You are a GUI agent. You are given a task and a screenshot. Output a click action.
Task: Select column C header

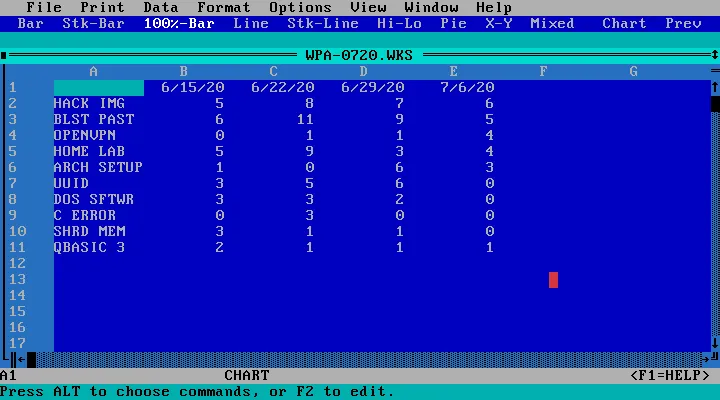click(x=273, y=71)
